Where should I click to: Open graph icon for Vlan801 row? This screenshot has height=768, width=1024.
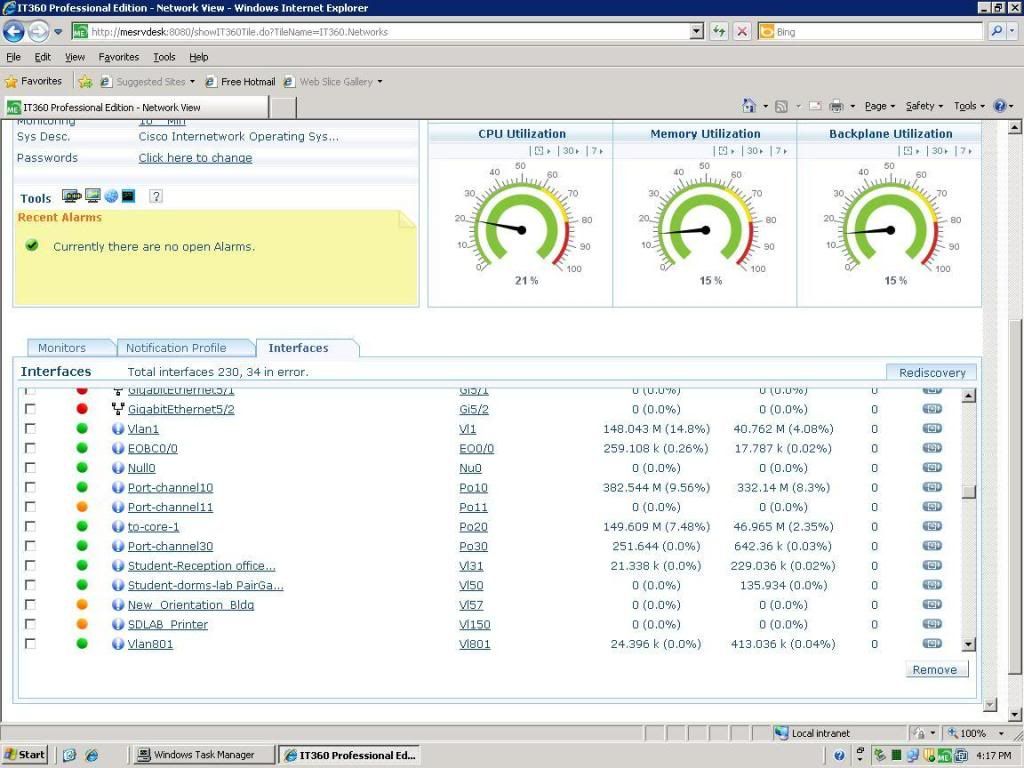point(932,643)
